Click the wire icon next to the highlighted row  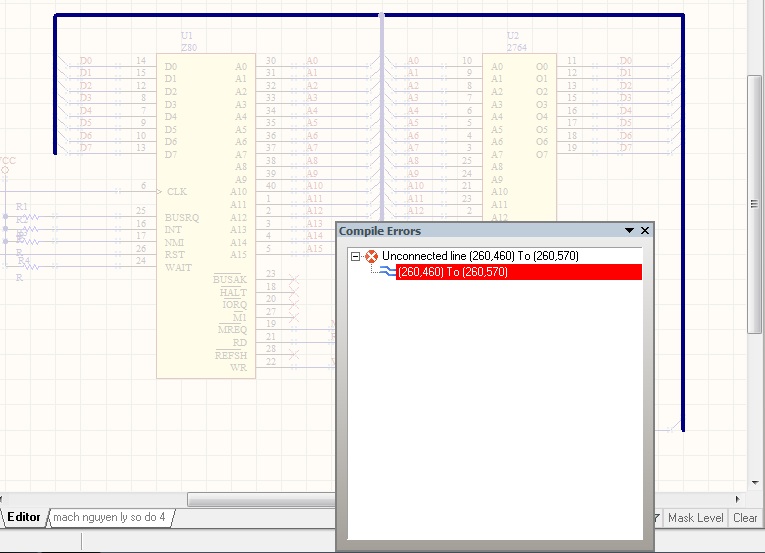[387, 271]
